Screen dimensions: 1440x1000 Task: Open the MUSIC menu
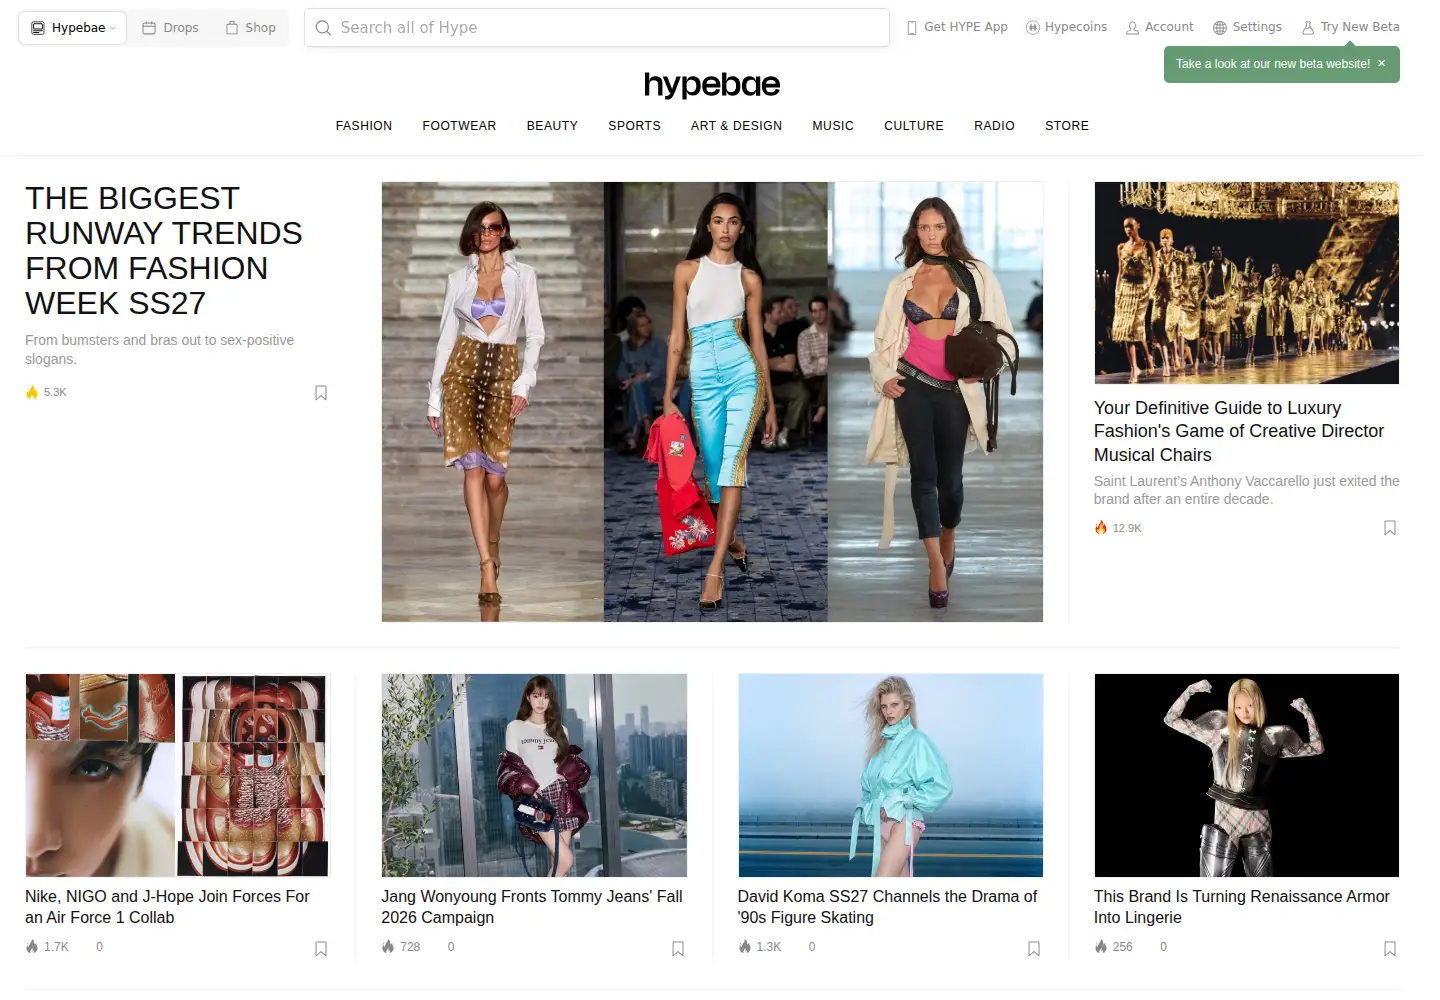click(833, 126)
